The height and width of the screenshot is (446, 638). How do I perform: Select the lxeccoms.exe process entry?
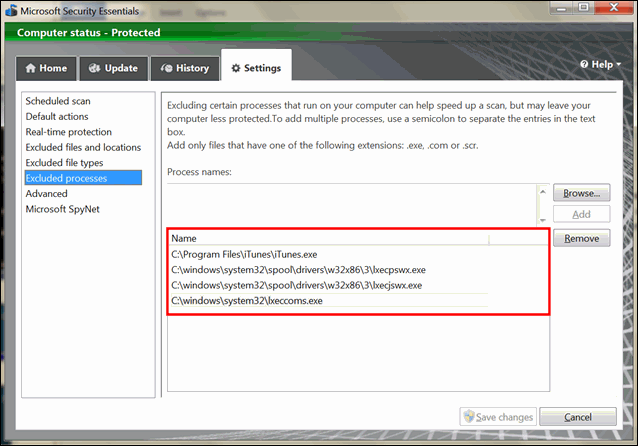pyautogui.click(x=329, y=301)
